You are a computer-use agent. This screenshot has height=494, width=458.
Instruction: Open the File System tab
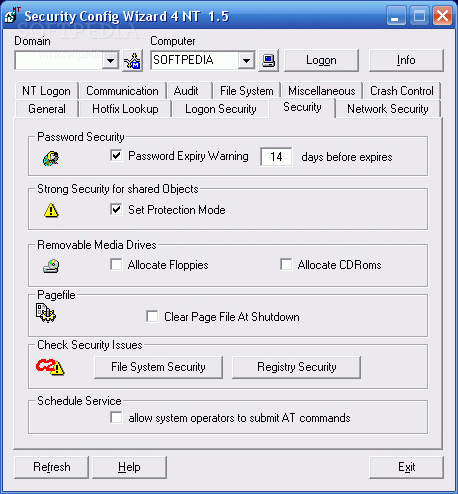(x=247, y=91)
